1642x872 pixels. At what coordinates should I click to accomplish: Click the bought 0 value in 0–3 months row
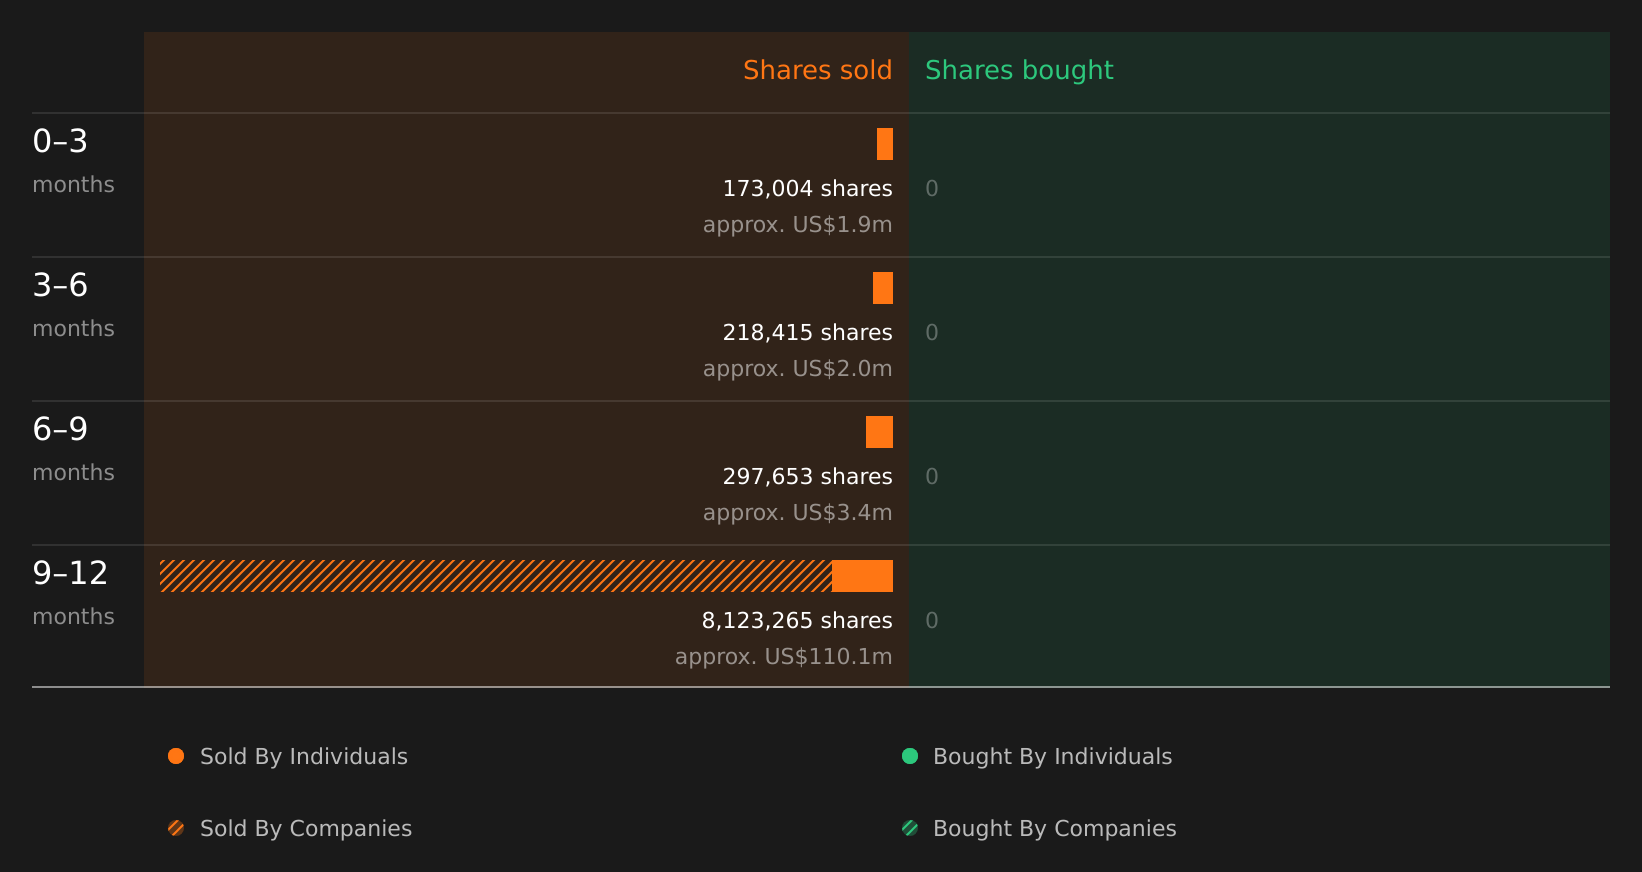[932, 189]
